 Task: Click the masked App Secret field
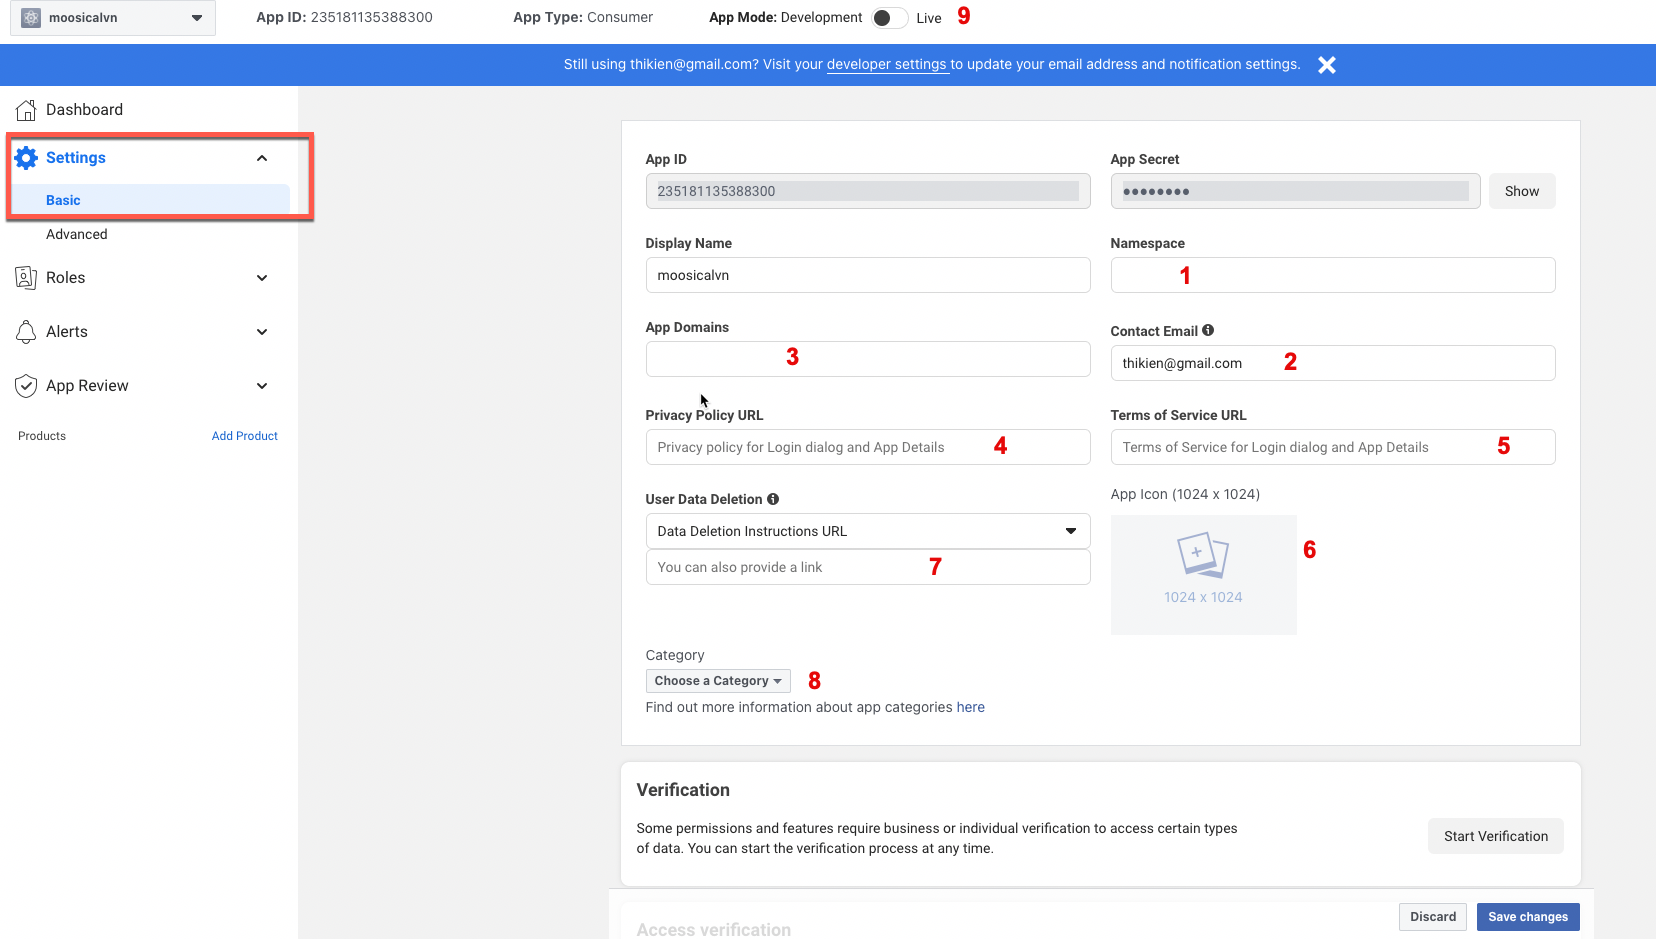coord(1295,191)
